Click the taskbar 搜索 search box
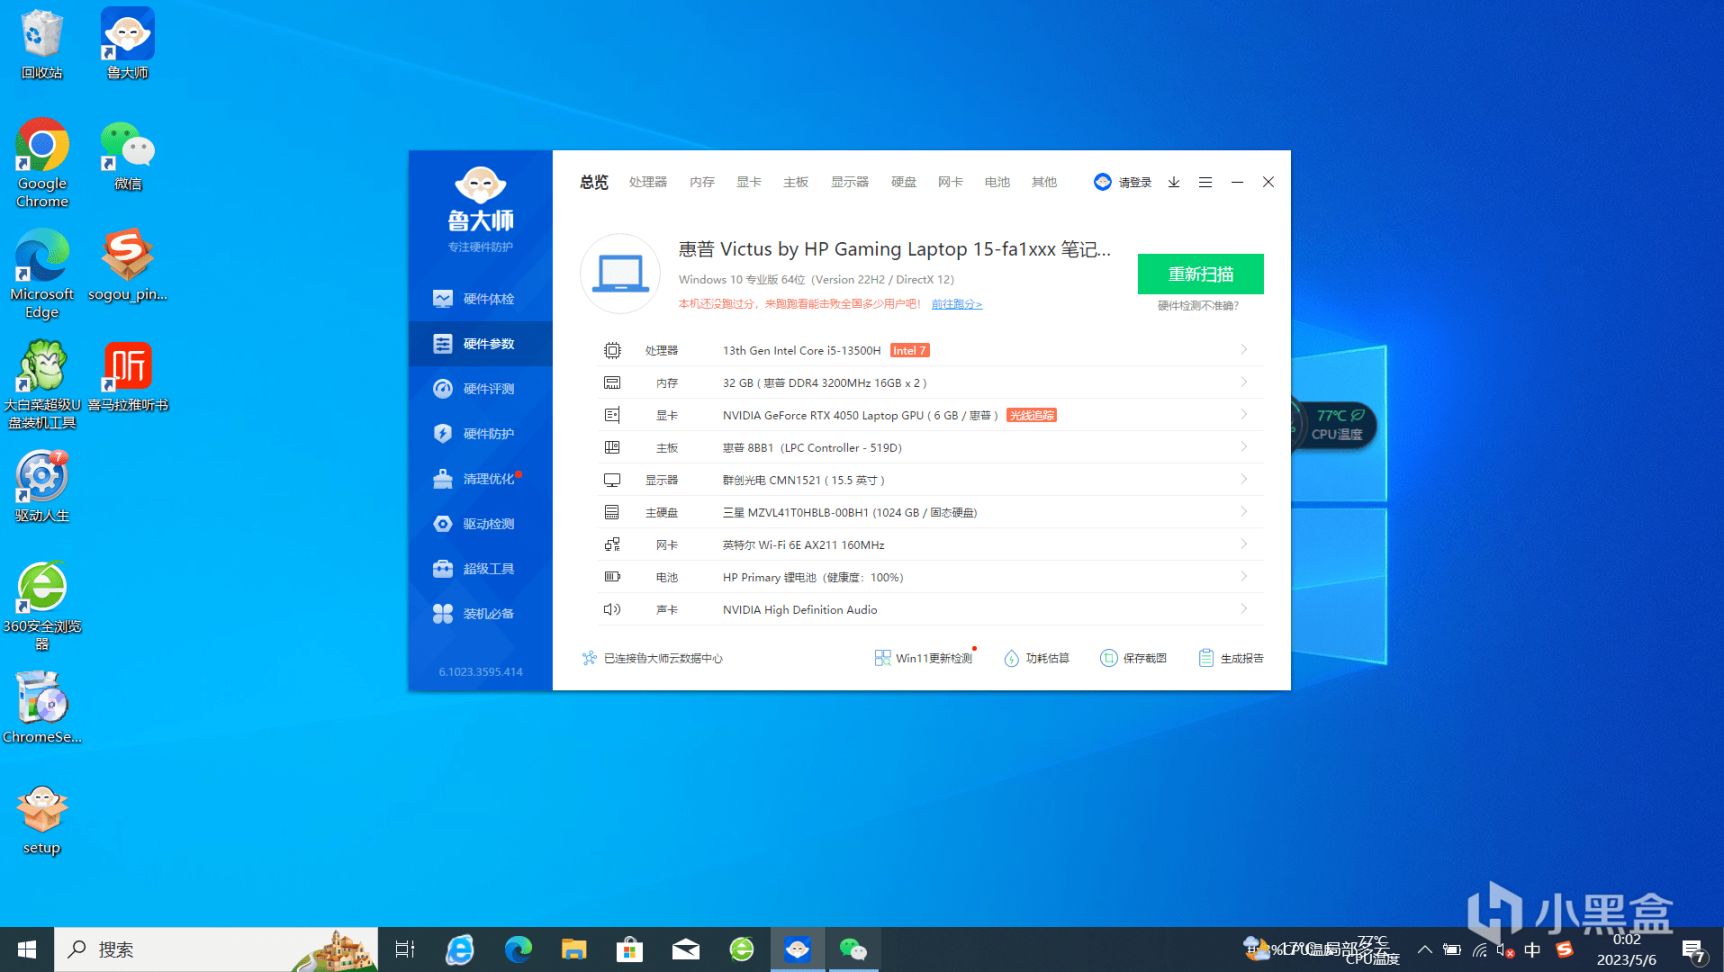The image size is (1724, 972). 216,949
